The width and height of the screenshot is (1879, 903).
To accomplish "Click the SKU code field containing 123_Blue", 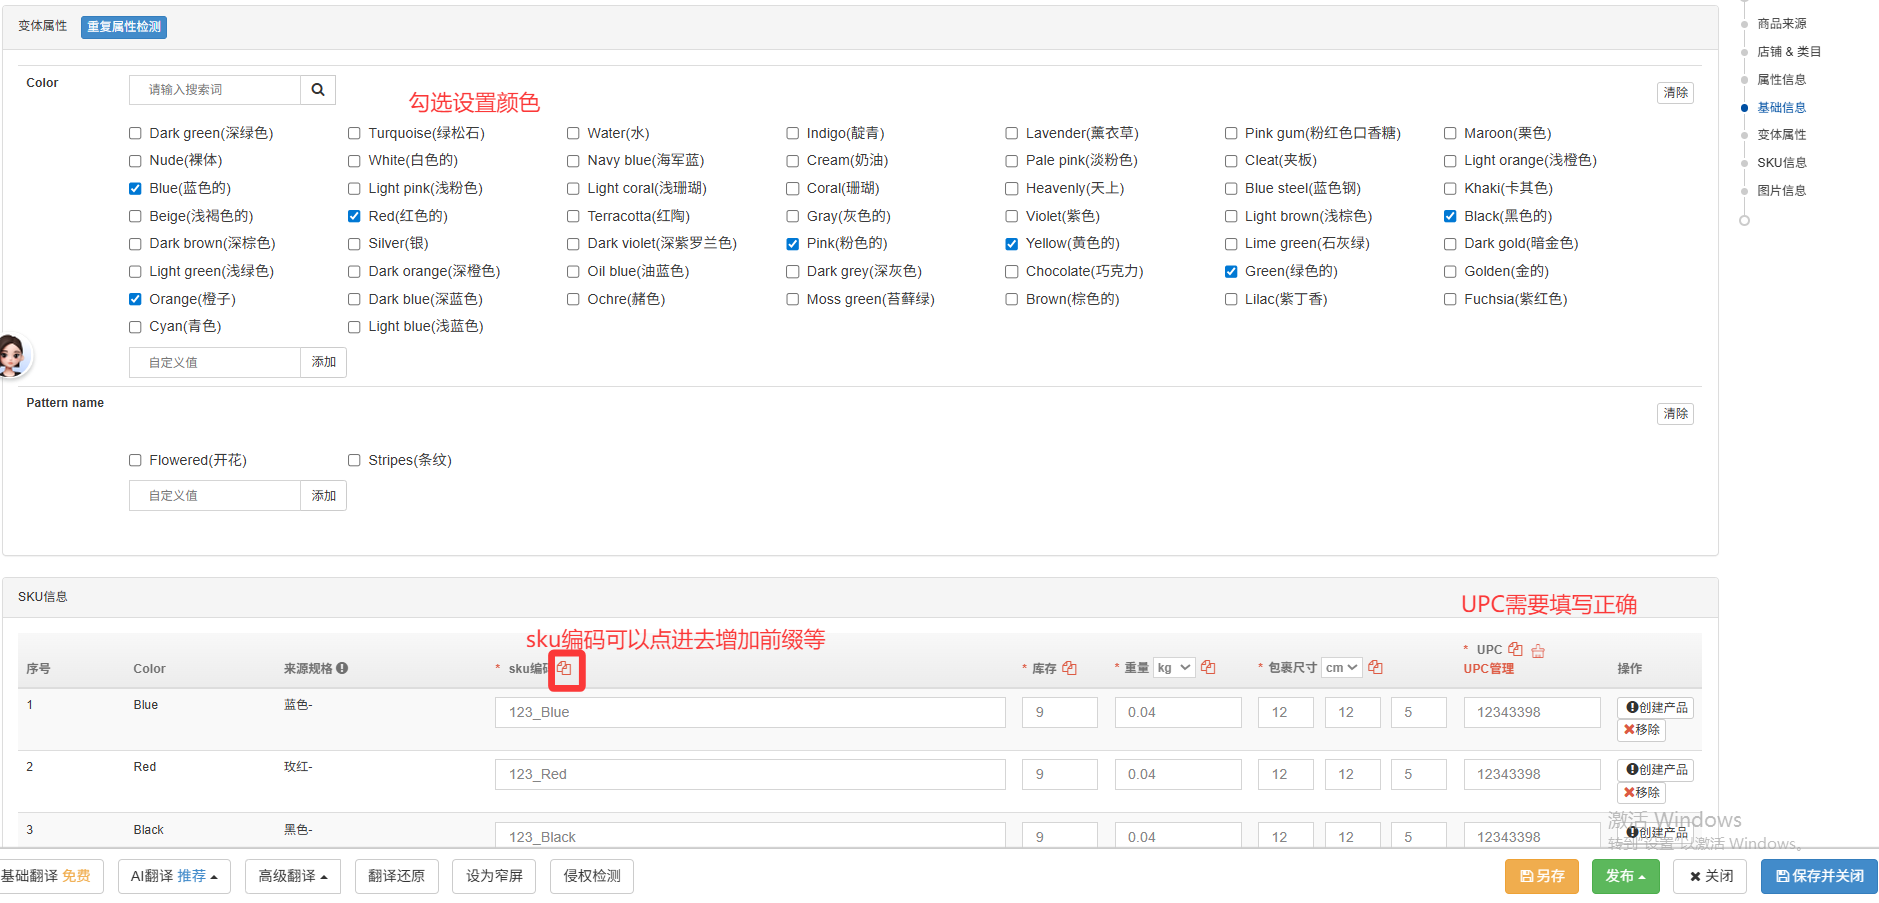I will (x=749, y=712).
